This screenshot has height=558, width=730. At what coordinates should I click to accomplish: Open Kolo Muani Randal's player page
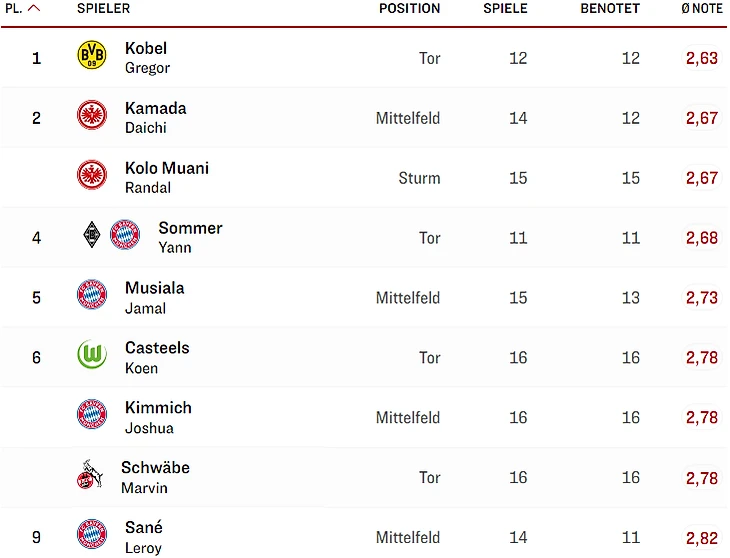coord(166,177)
